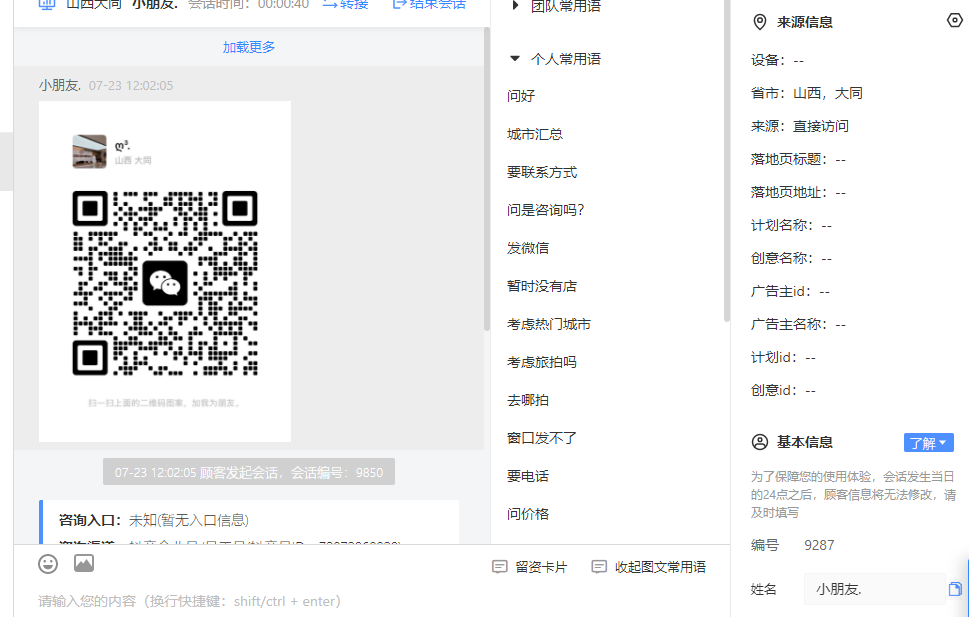Focus the message input box
Viewport: 969px width, 617px height.
pyautogui.click(x=371, y=601)
